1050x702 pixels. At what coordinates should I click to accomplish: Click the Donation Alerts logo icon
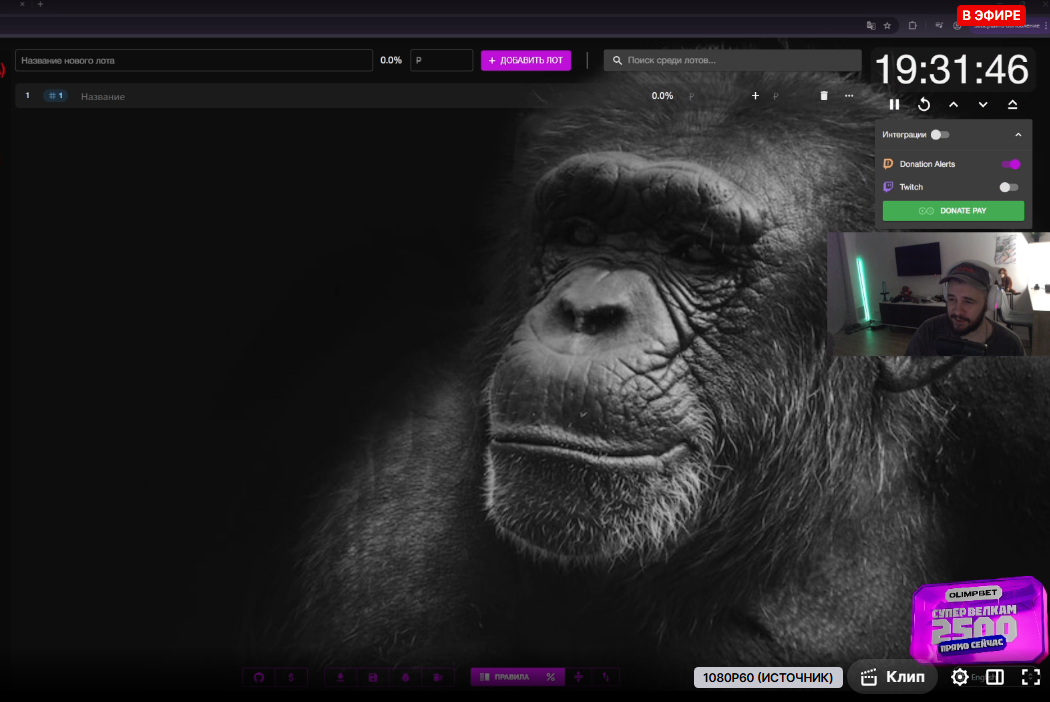click(888, 164)
